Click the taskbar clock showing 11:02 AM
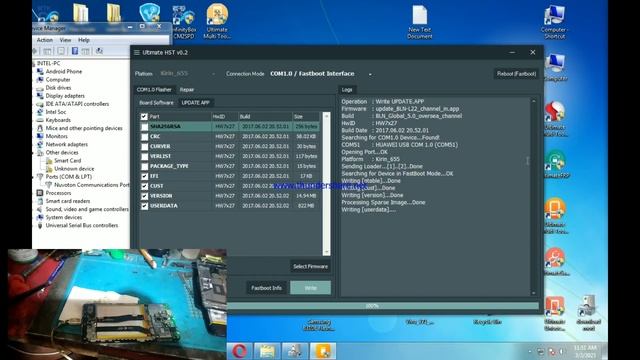 (x=585, y=351)
